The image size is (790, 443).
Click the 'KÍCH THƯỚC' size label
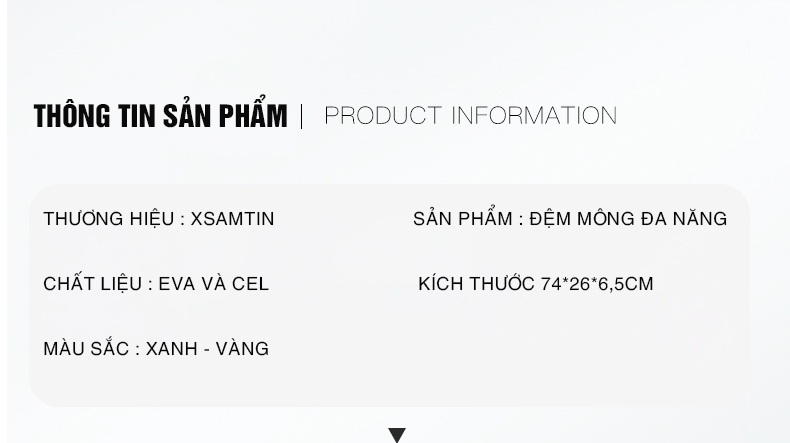476,284
